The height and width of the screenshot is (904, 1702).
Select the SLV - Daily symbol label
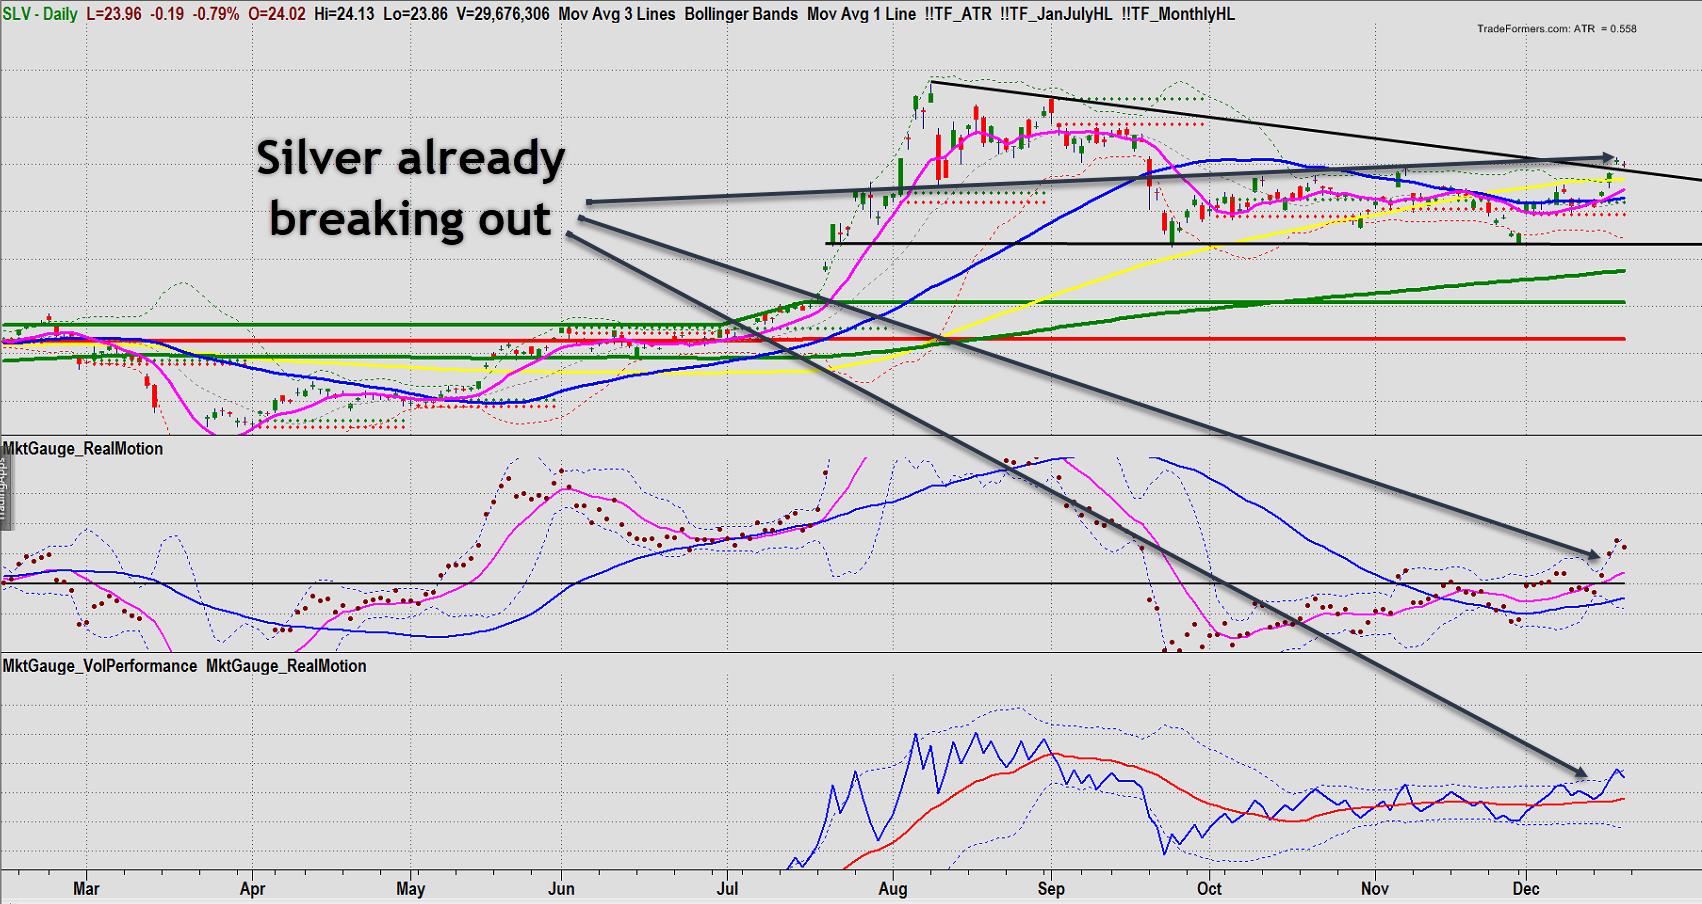pos(39,14)
